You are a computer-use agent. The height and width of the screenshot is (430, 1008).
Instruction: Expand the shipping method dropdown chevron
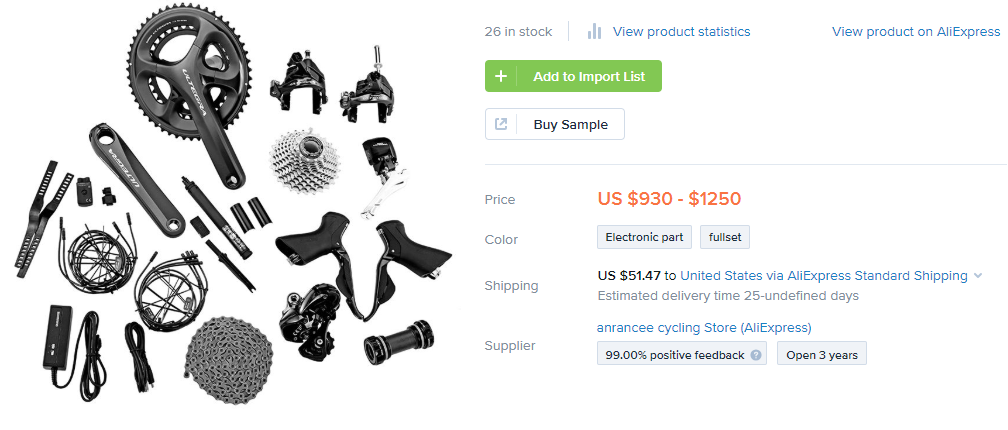click(x=978, y=276)
